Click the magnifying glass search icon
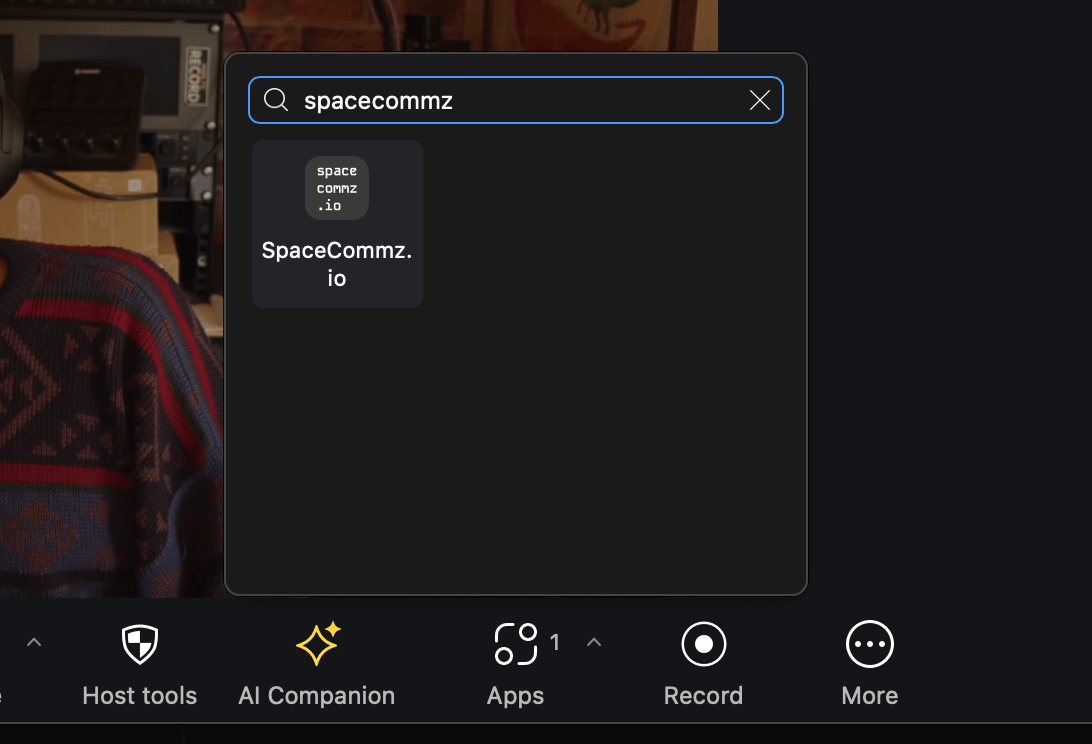This screenshot has width=1092, height=744. click(x=276, y=100)
